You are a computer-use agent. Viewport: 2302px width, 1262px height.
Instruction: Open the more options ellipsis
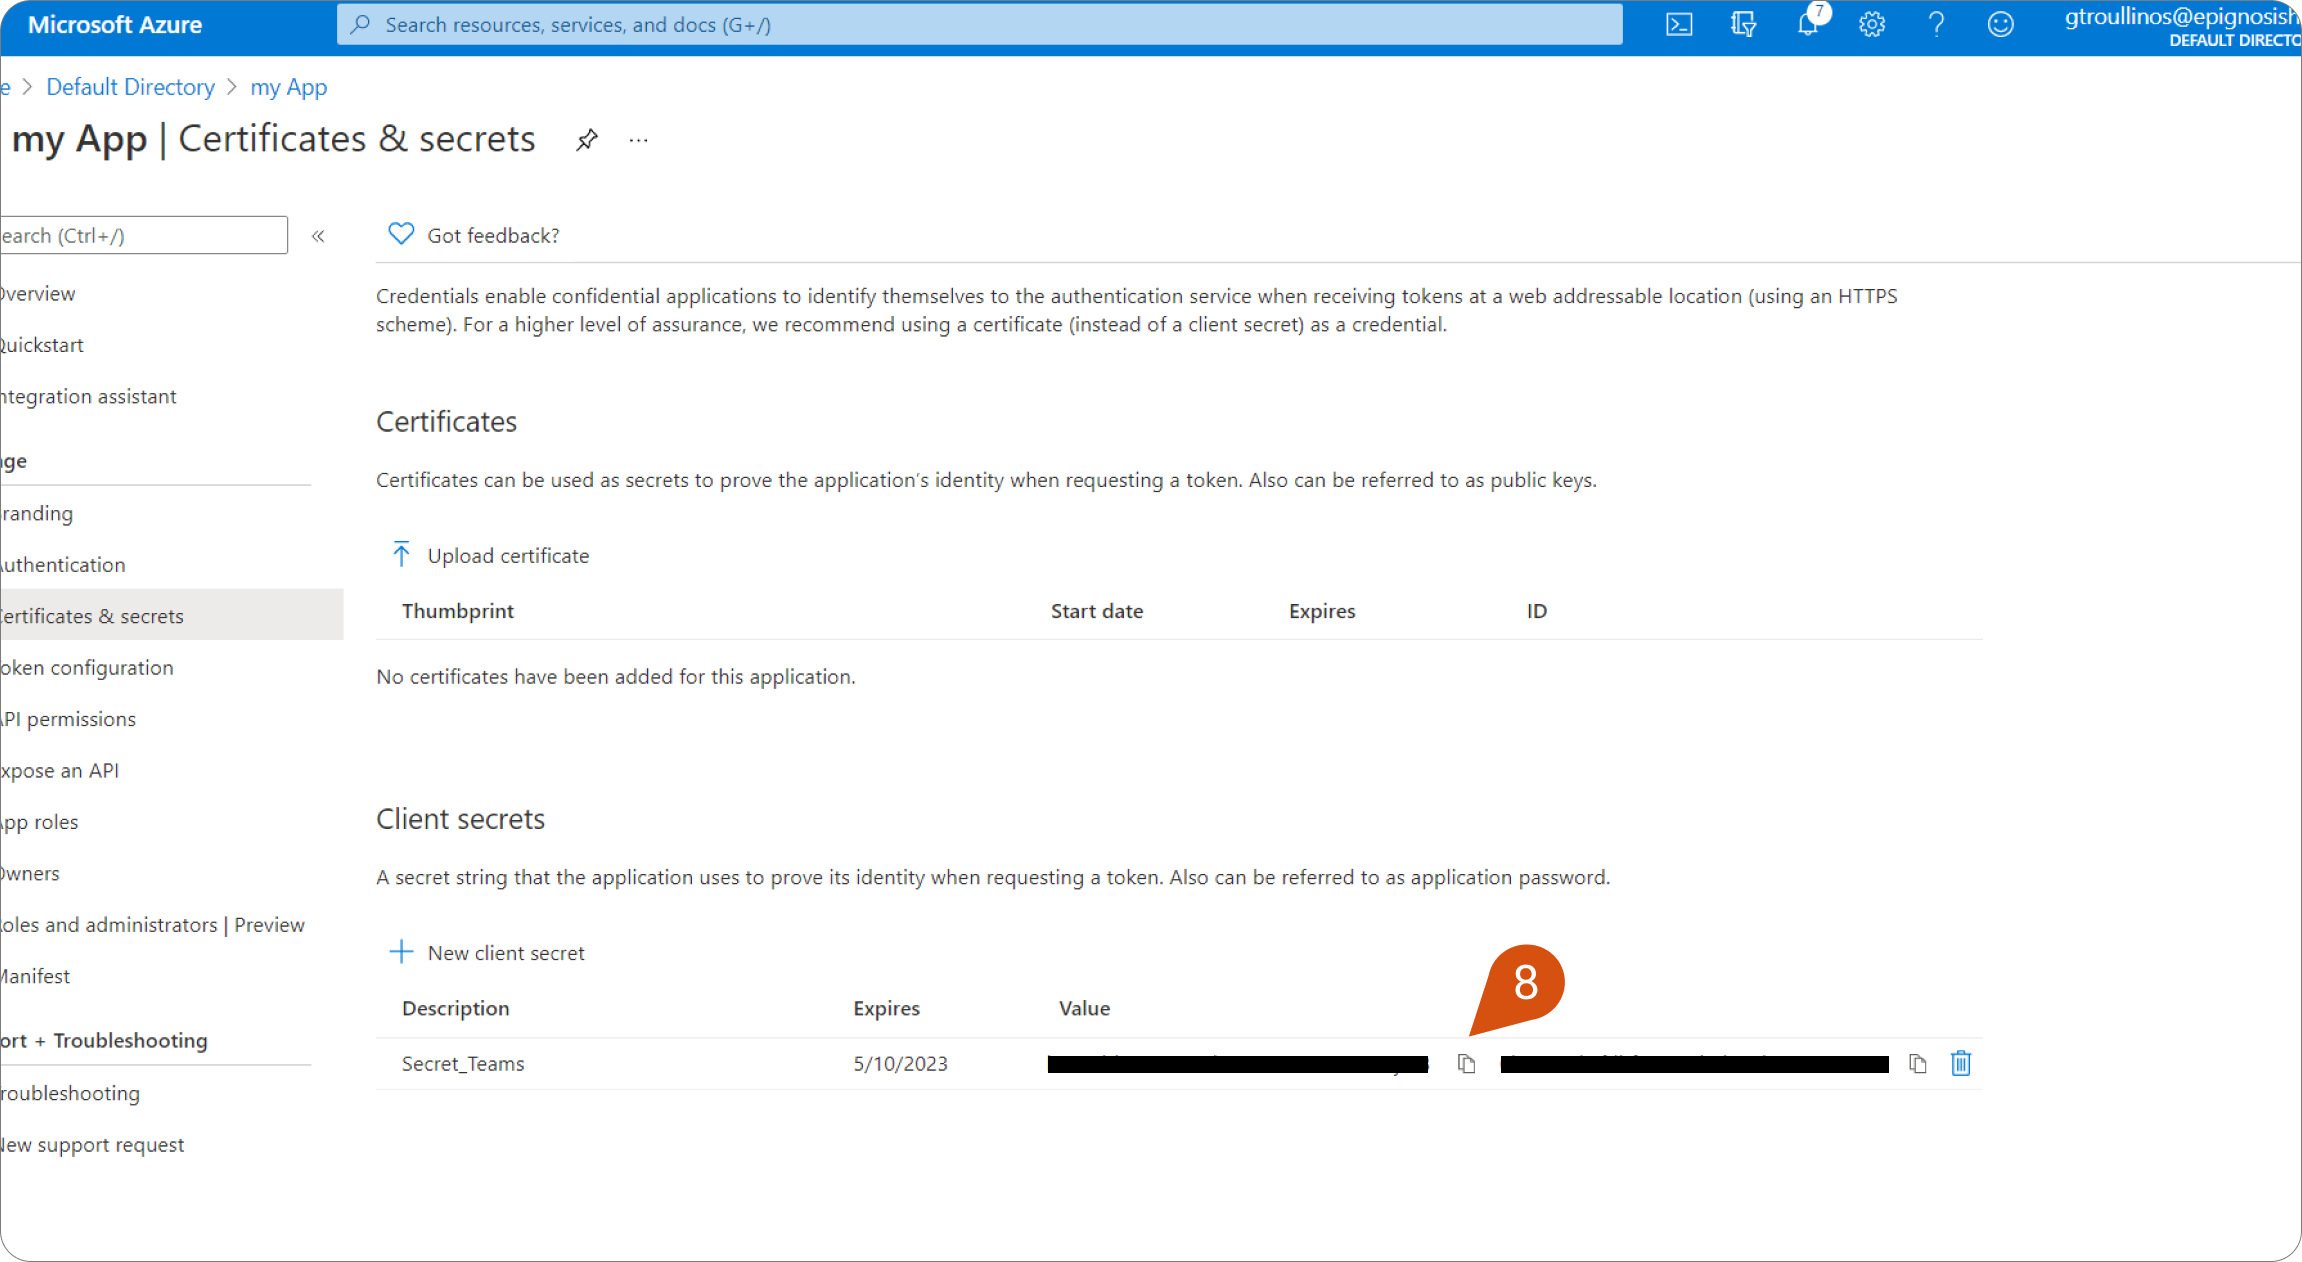[x=638, y=141]
